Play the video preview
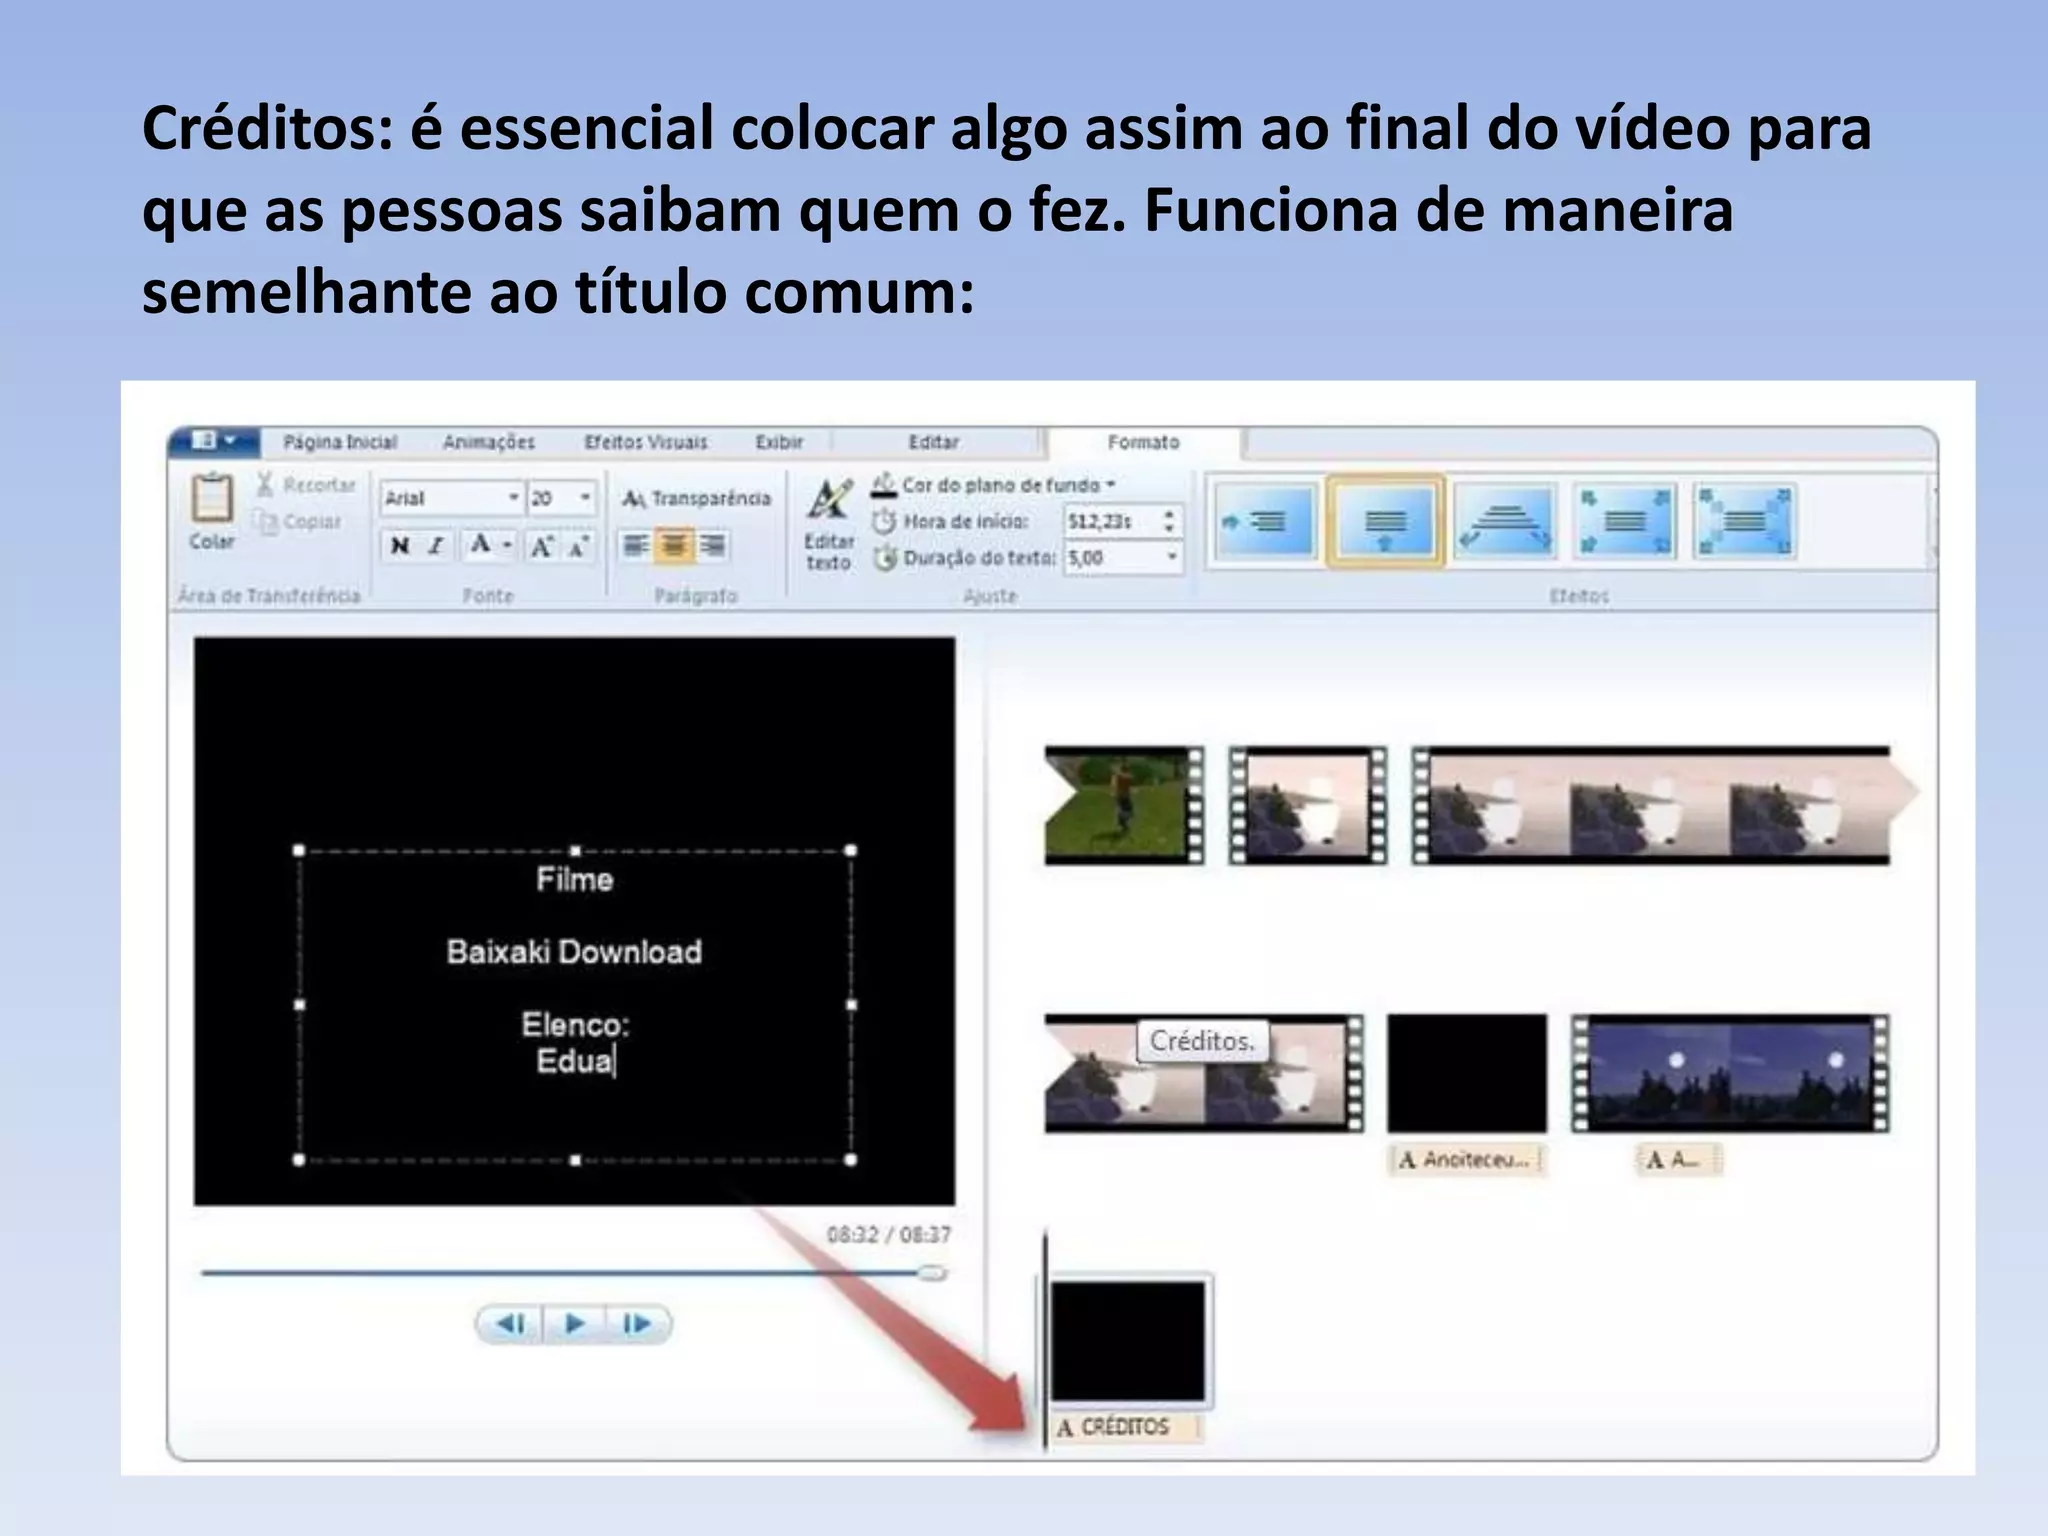2048x1536 pixels. point(575,1324)
